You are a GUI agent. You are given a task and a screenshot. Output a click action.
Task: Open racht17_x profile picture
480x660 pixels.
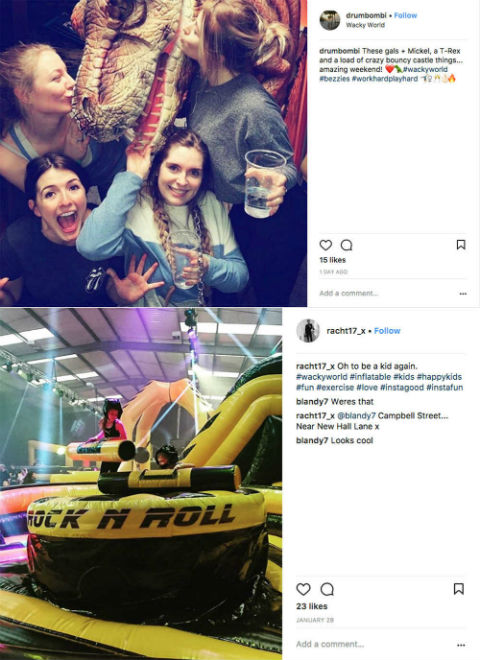tap(308, 331)
